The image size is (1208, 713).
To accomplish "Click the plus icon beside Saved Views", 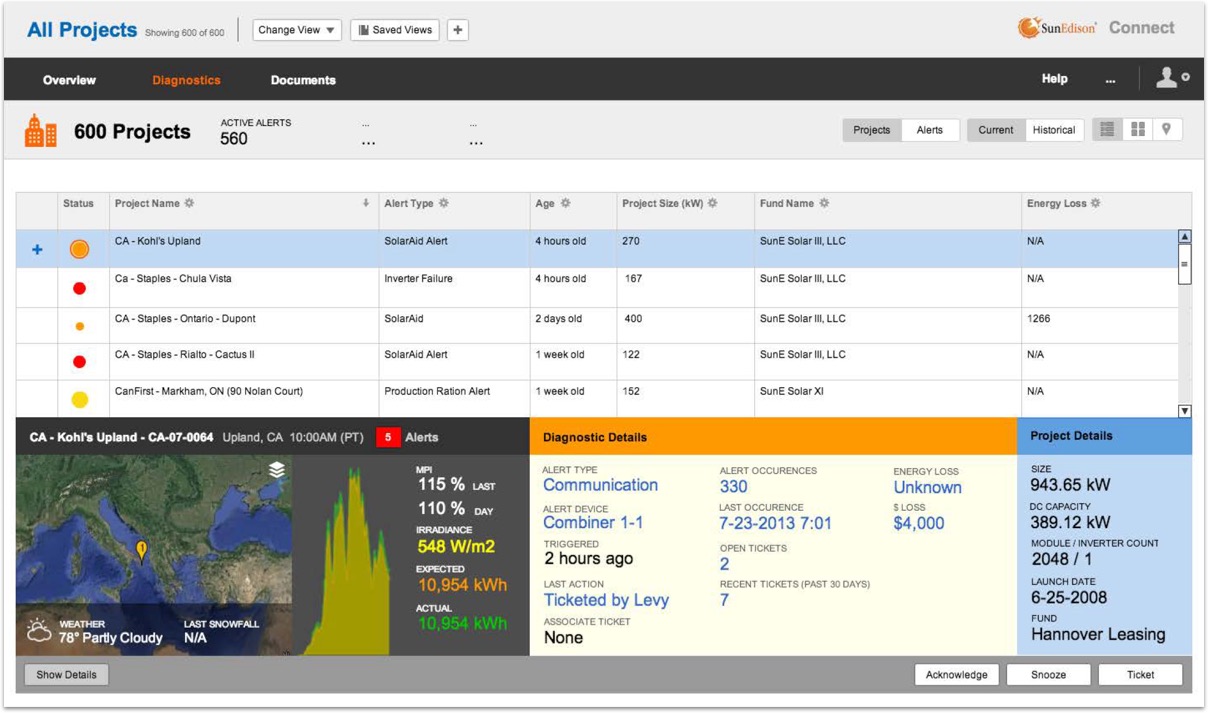I will click(x=458, y=30).
